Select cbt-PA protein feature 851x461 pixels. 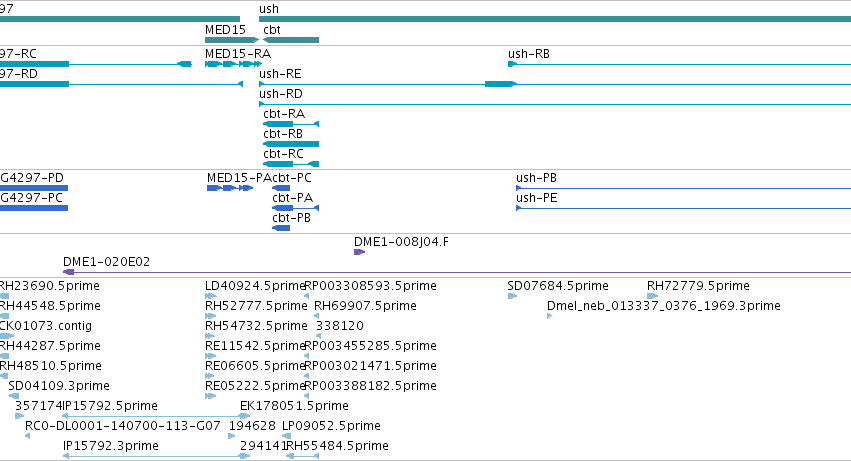(x=295, y=208)
